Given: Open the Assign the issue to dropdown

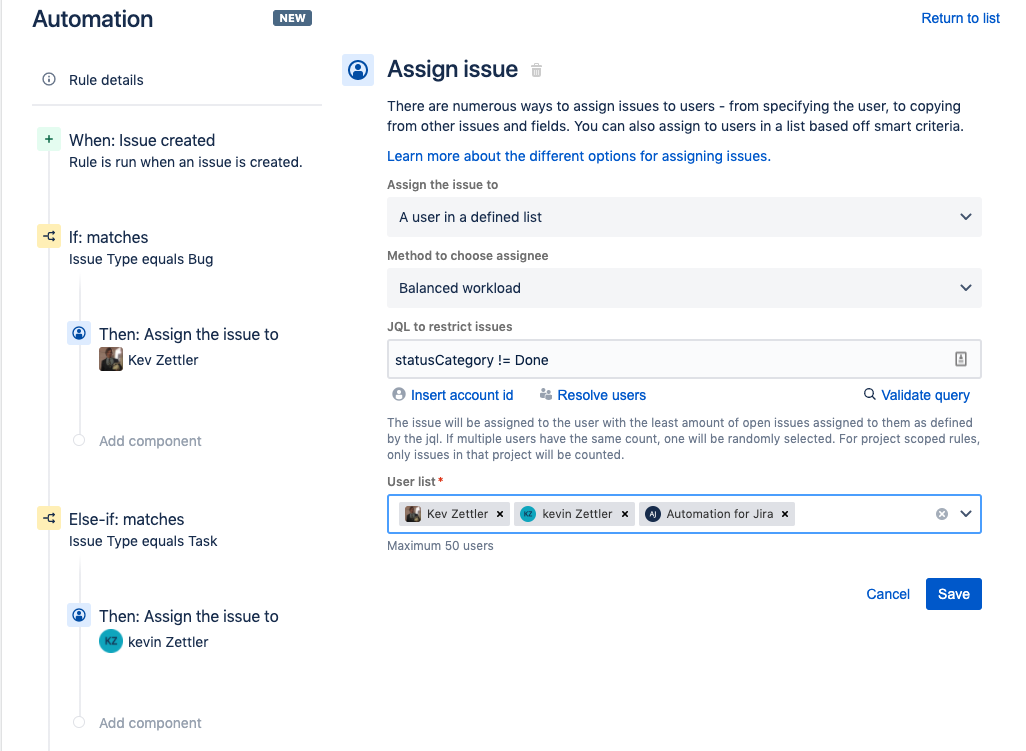Looking at the screenshot, I should [684, 217].
